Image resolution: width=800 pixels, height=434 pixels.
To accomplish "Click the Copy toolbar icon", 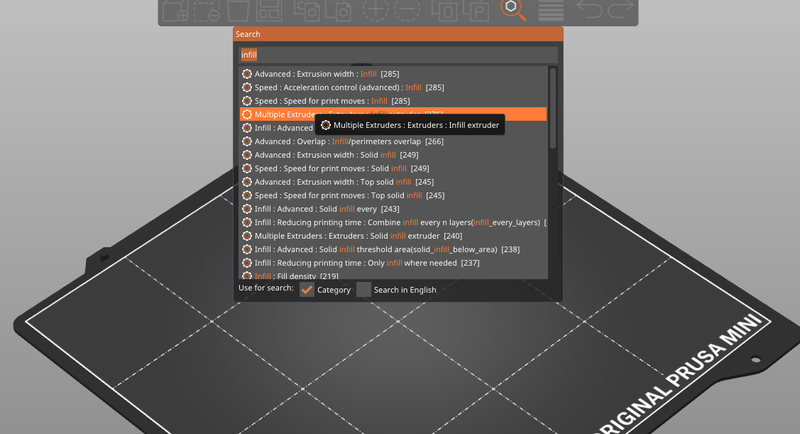I will (x=307, y=12).
